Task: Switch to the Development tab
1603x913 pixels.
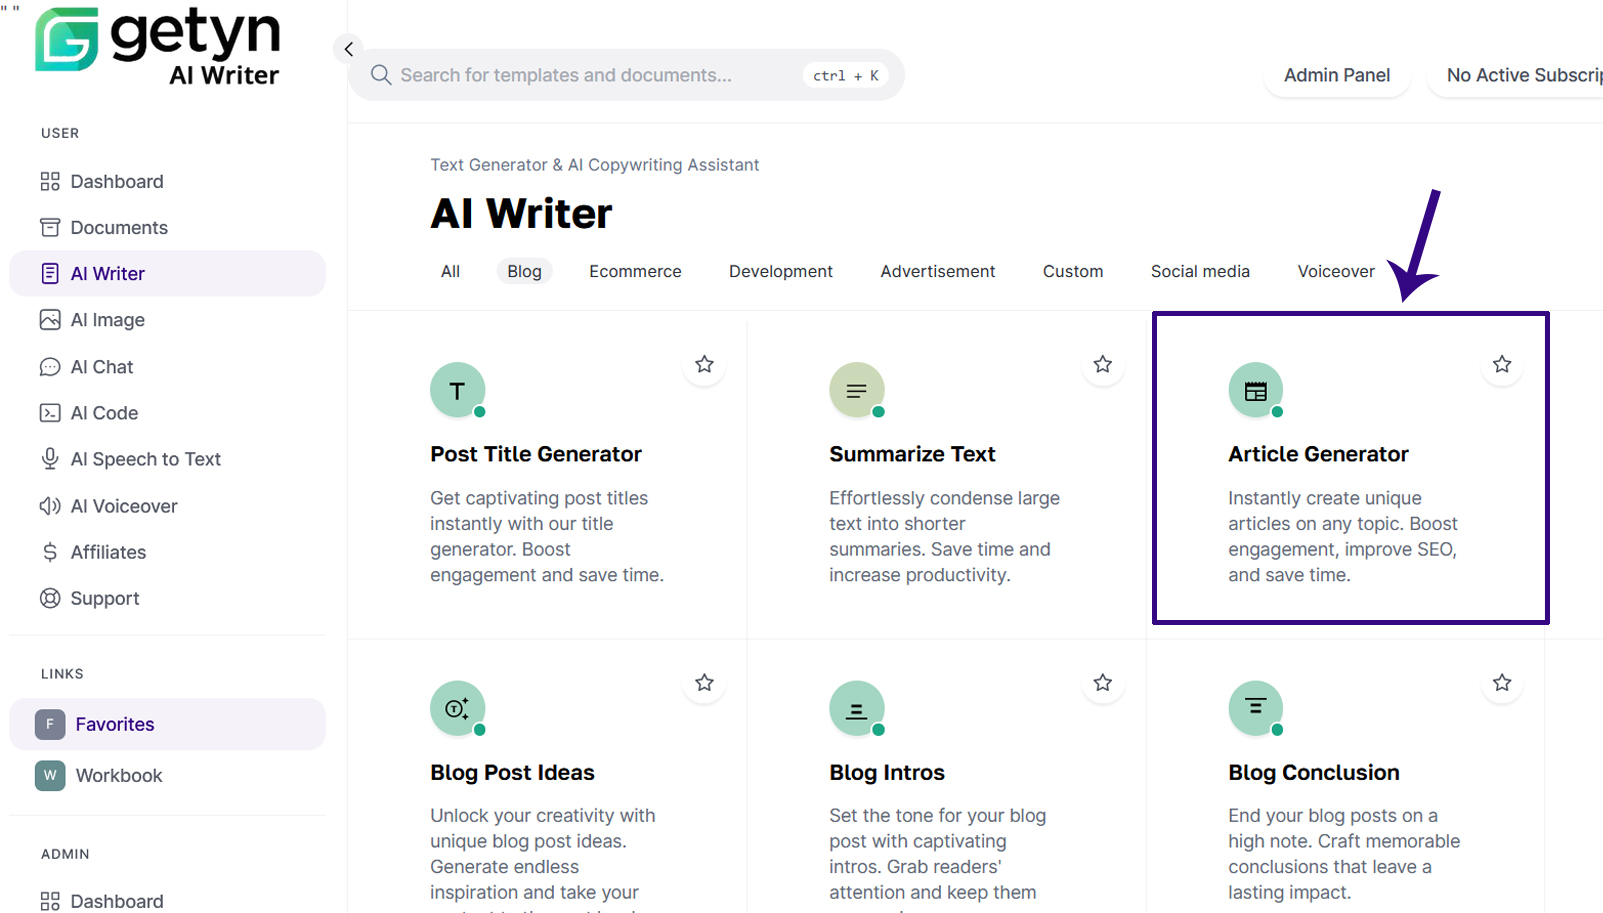Action: point(781,271)
